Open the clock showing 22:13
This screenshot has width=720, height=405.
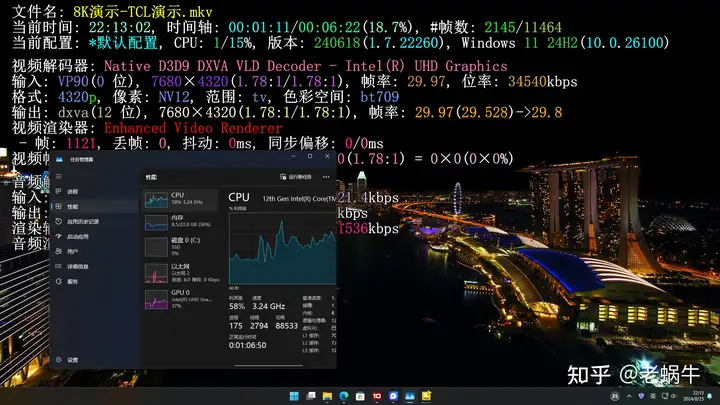pos(693,396)
